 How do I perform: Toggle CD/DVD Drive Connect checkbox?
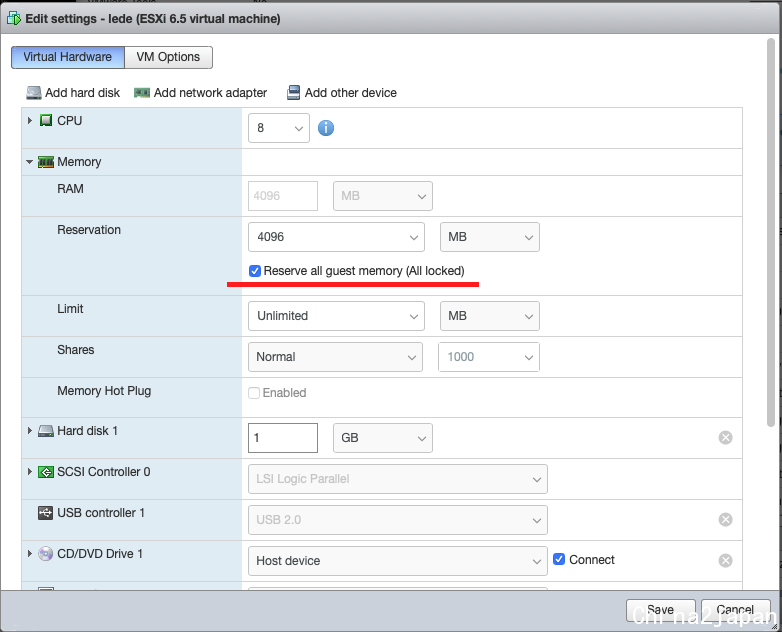tap(559, 559)
